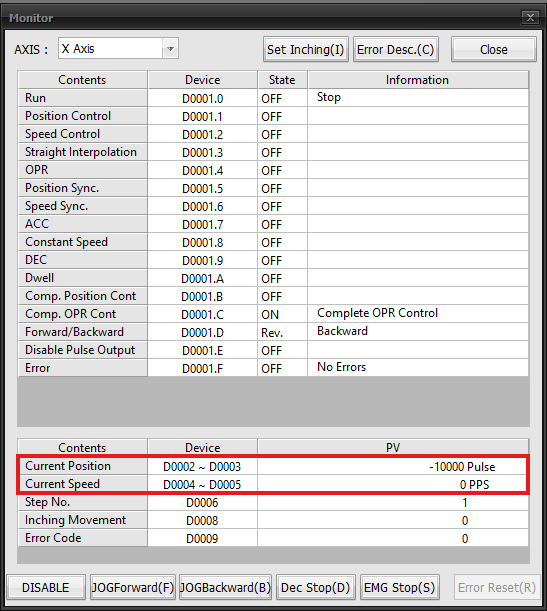Select Comp. Position Cont row label
The width and height of the screenshot is (547, 611).
tap(83, 296)
